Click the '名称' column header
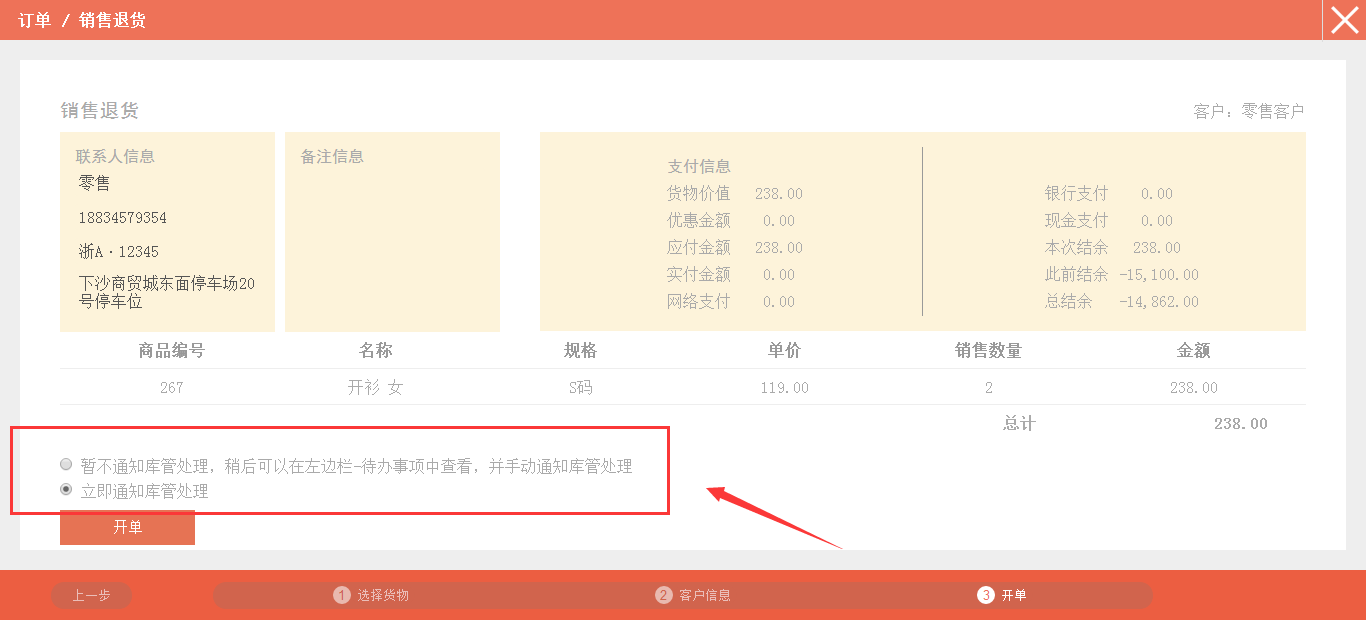The image size is (1366, 620). point(375,350)
